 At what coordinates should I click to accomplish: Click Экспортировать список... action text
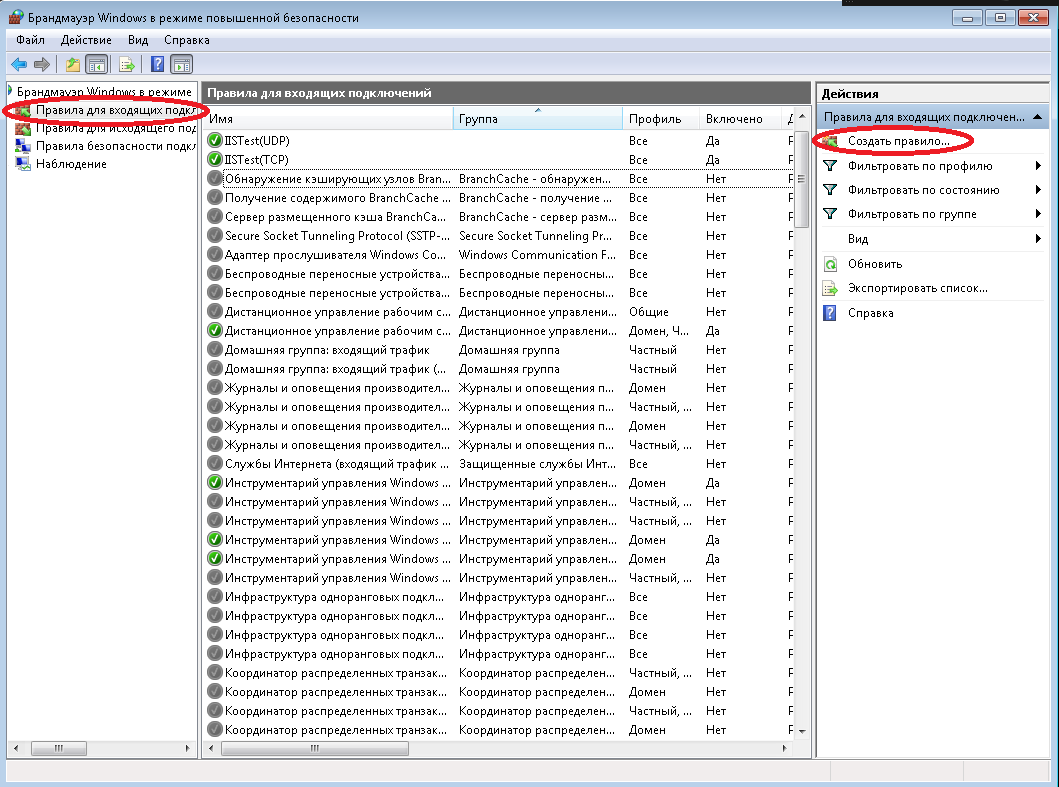pos(917,288)
